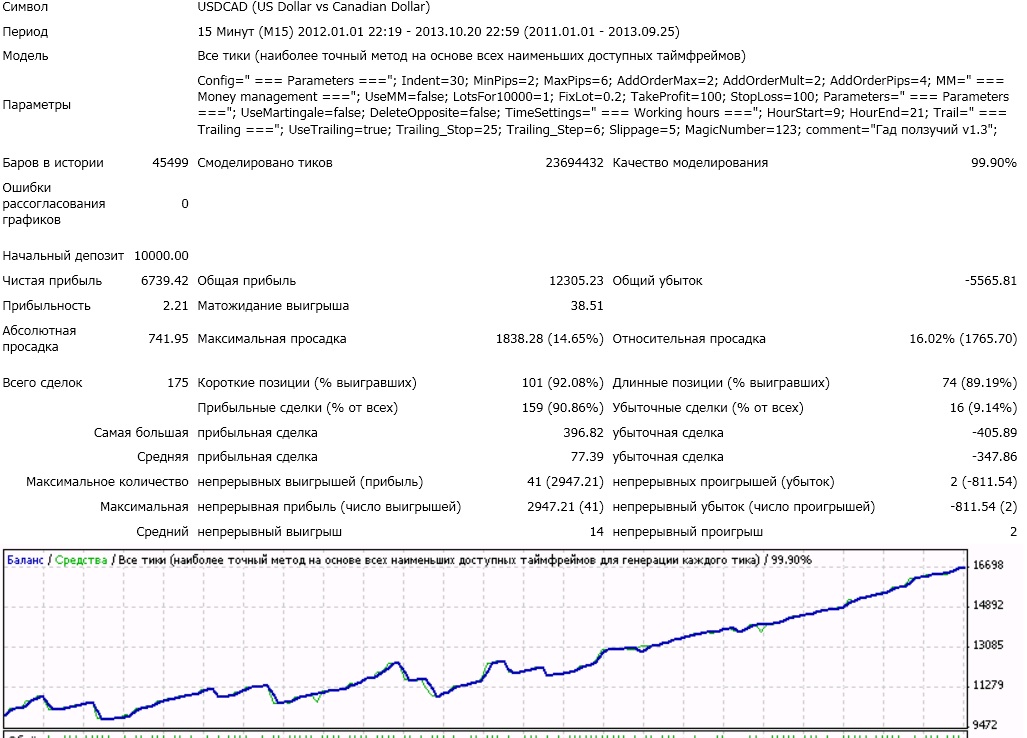1027x738 pixels.
Task: Click the short positions value 101 (92.08%)
Action: tap(563, 382)
